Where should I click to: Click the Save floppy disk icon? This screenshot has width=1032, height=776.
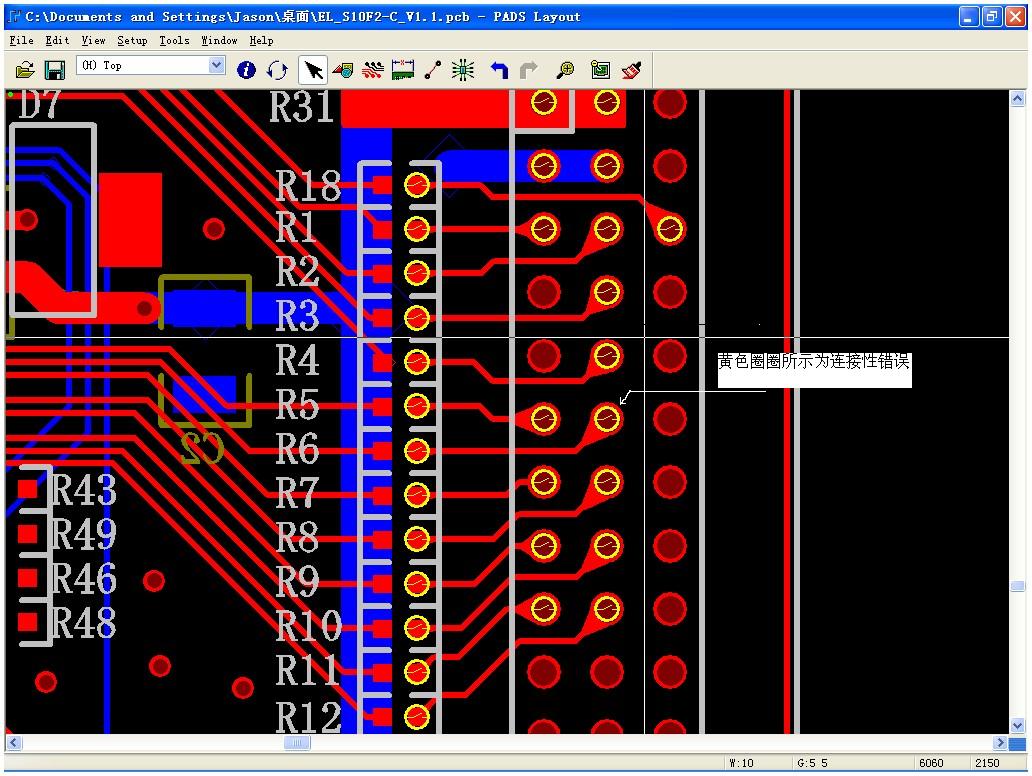(x=55, y=69)
